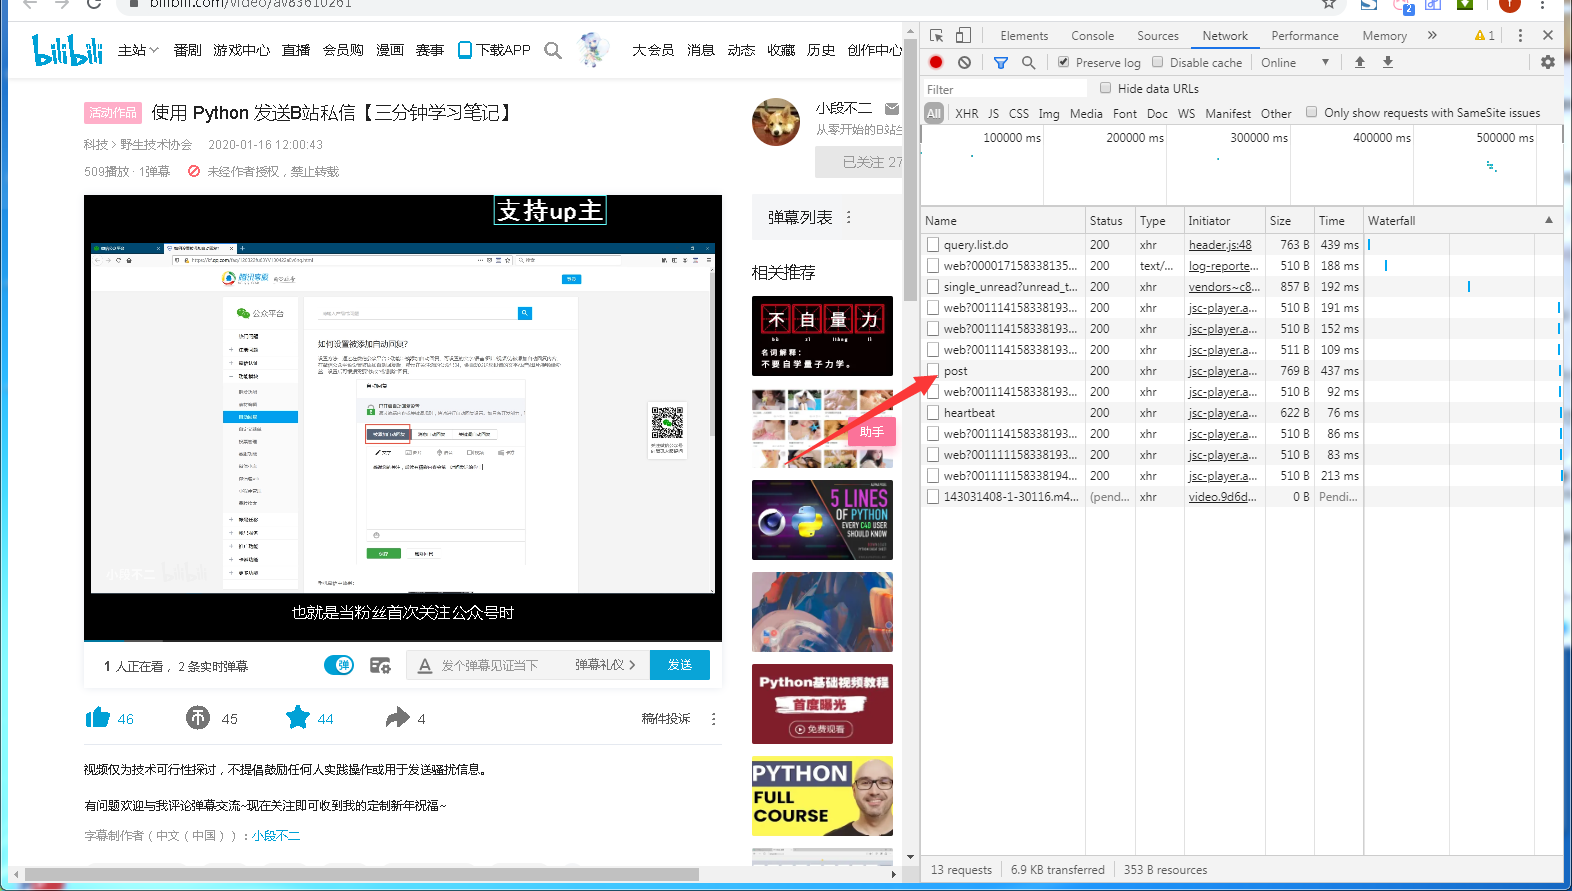Image resolution: width=1572 pixels, height=891 pixels.
Task: Click the 发送 danmaku button
Action: (x=680, y=665)
